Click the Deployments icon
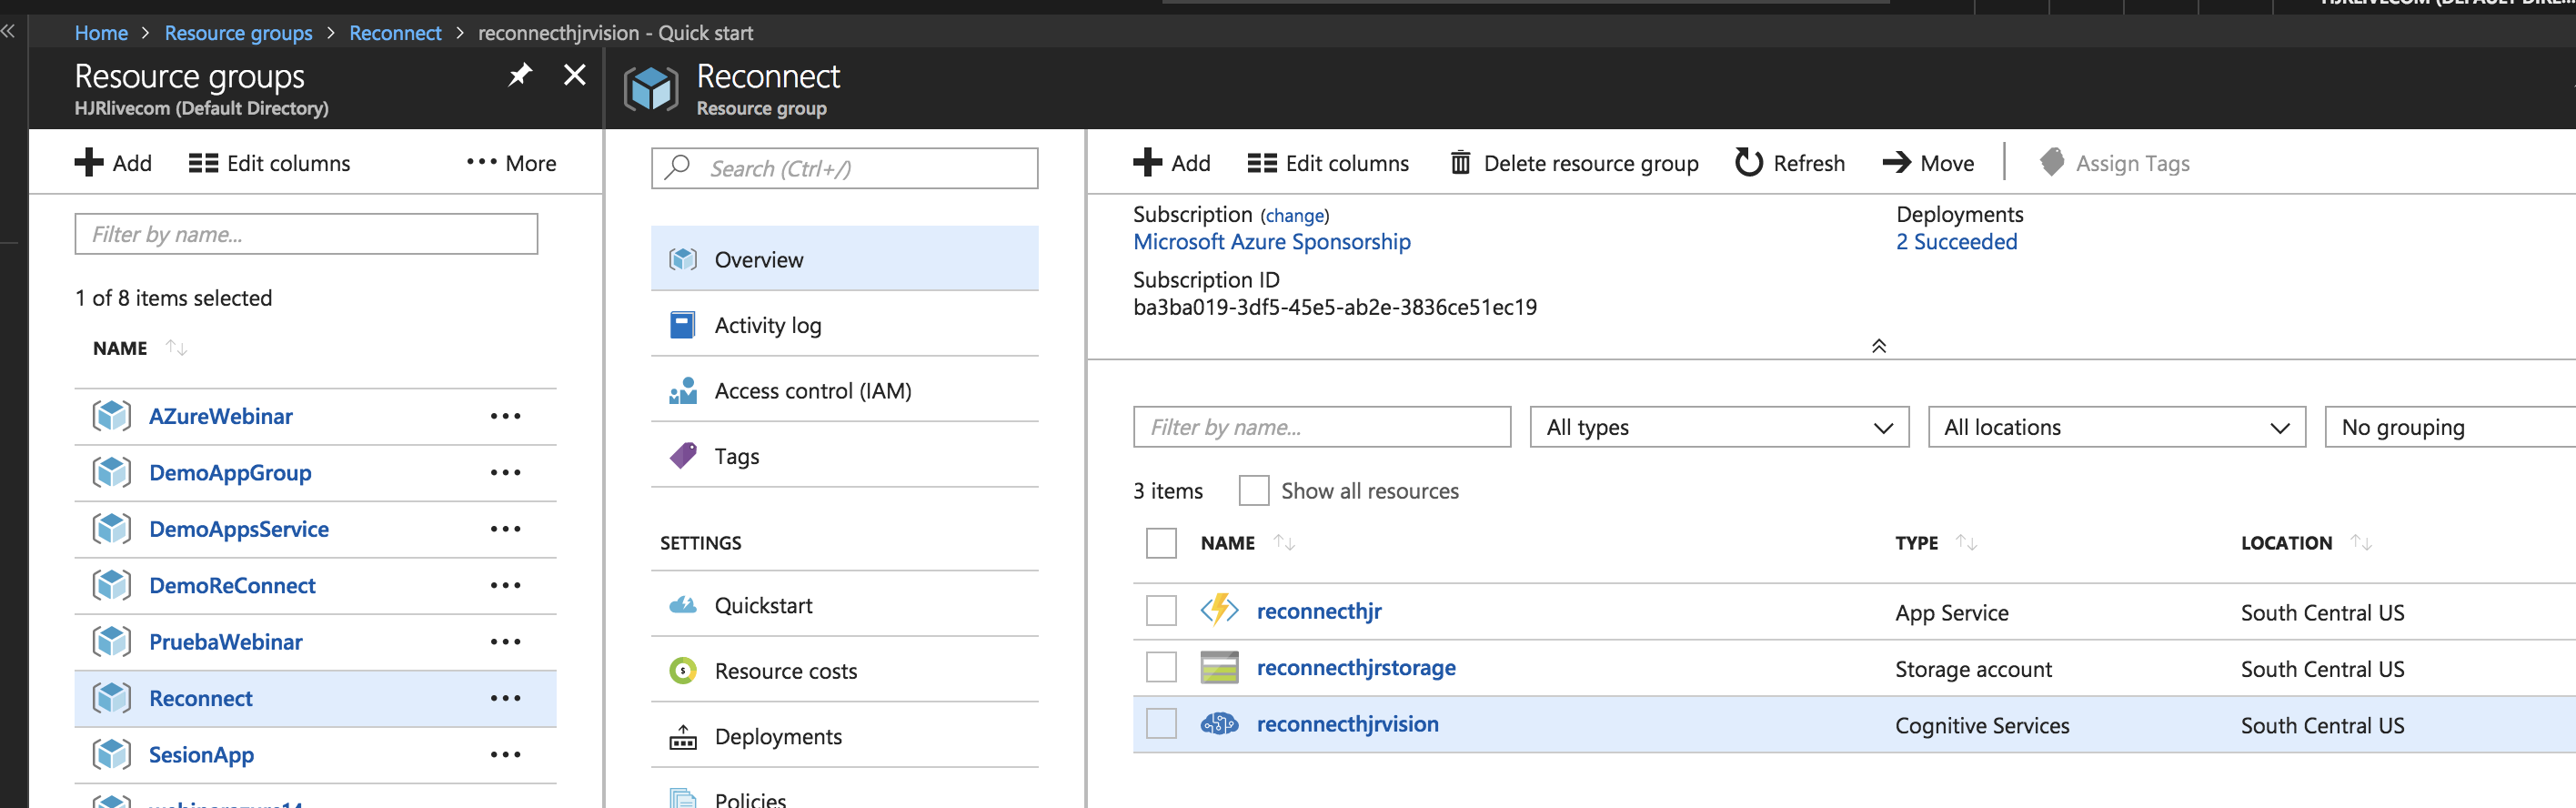The height and width of the screenshot is (808, 2576). 683,737
